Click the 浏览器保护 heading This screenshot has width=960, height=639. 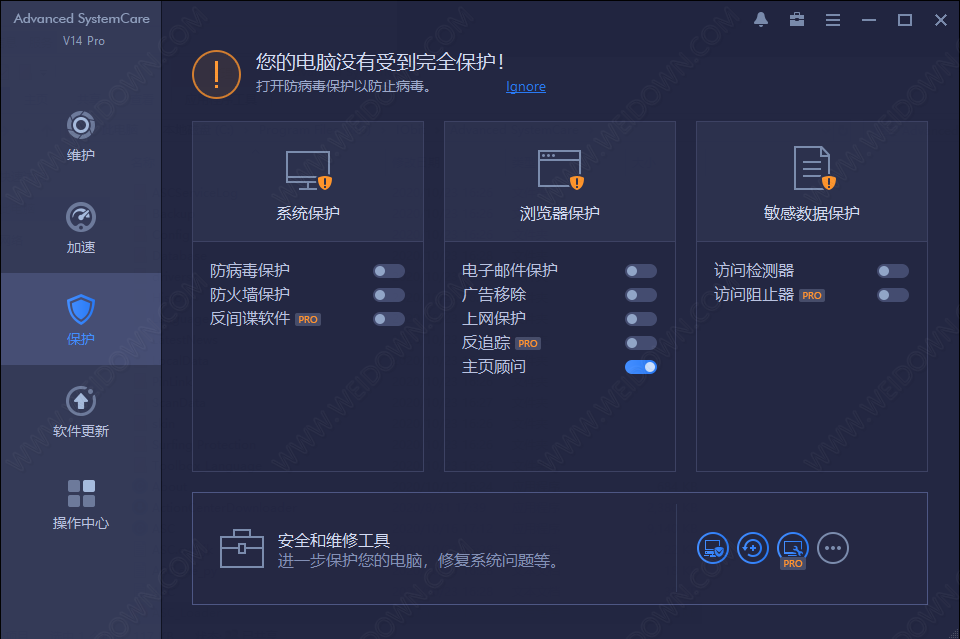tap(560, 213)
